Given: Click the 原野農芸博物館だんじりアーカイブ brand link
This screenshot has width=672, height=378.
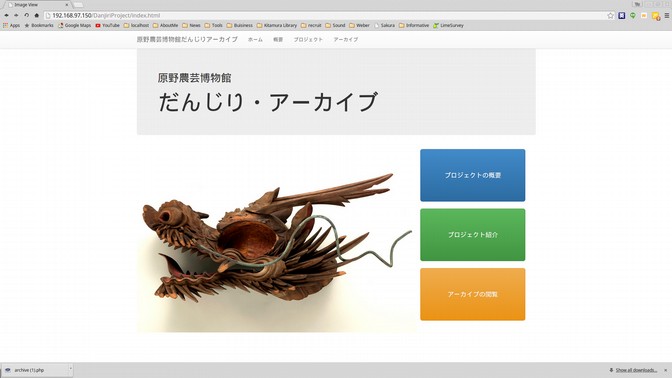Looking at the screenshot, I should point(187,39).
